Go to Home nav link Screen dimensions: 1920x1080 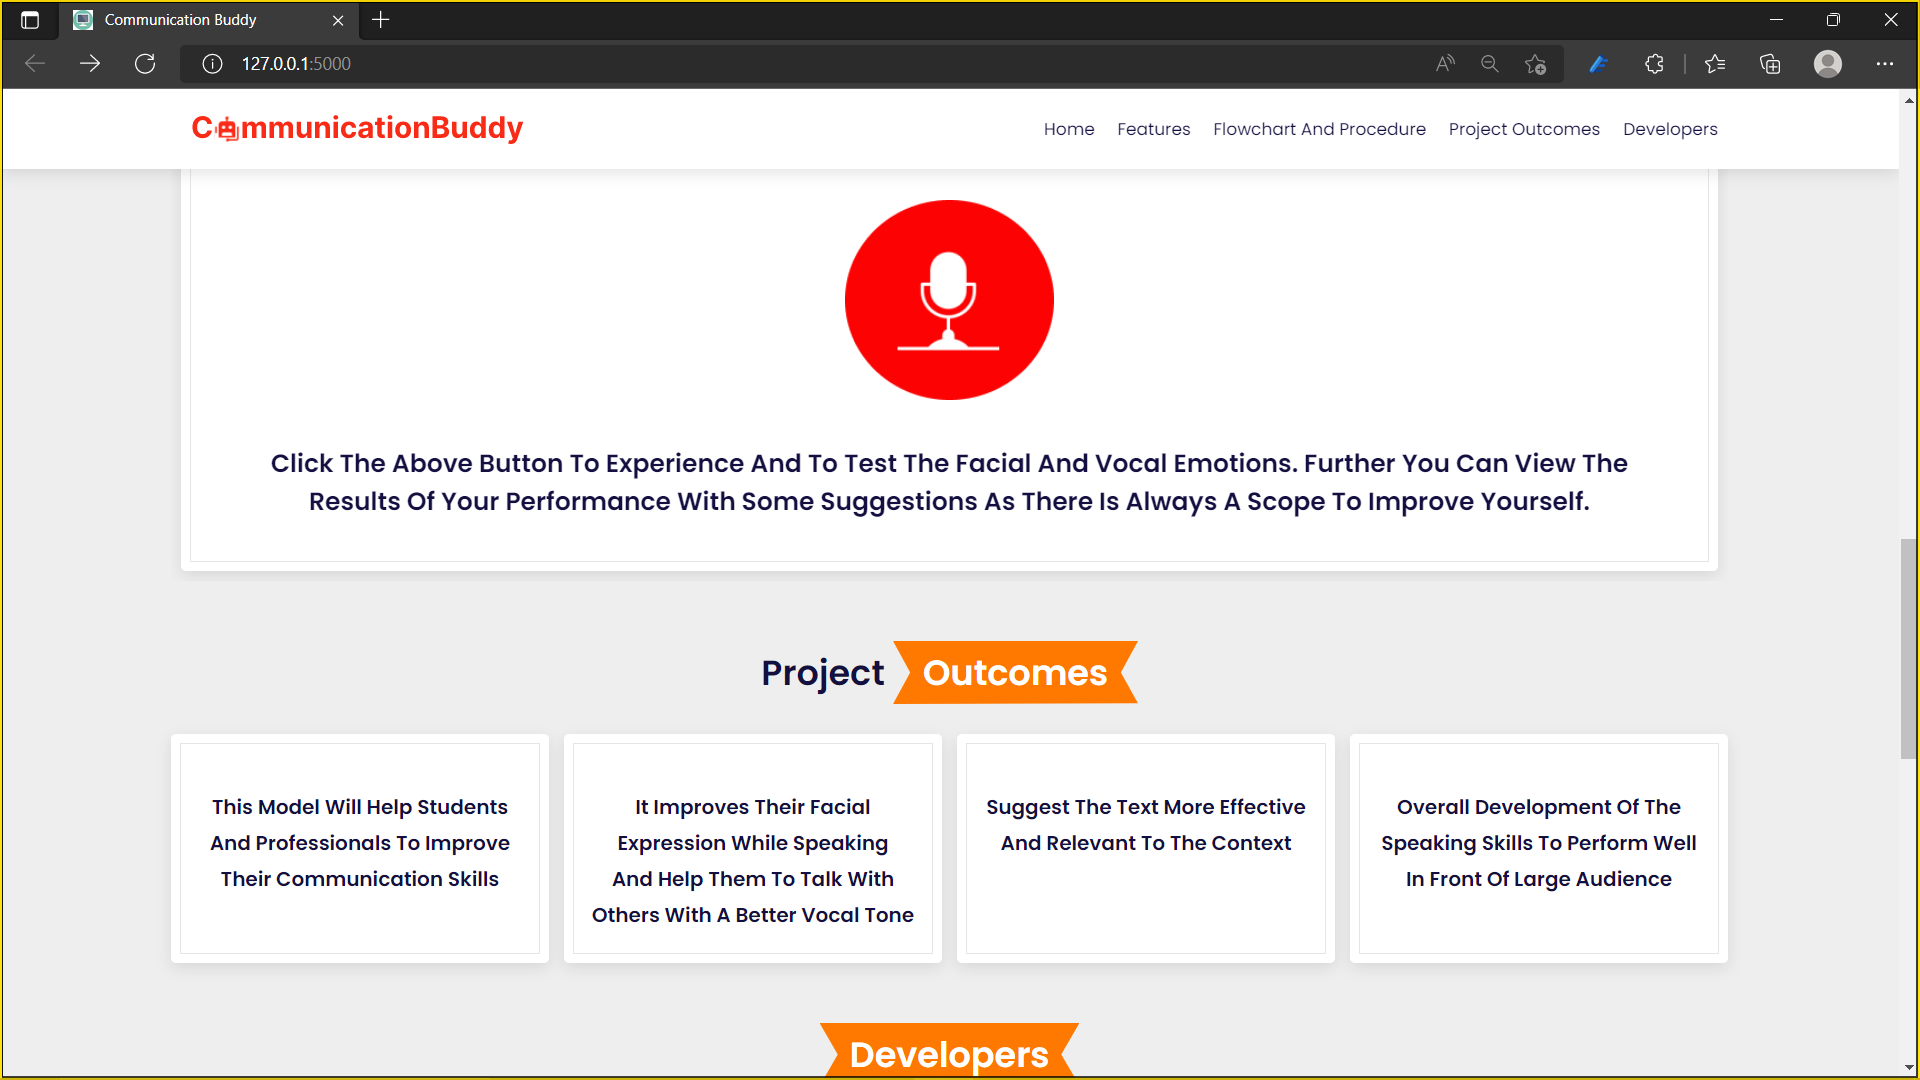(x=1068, y=129)
